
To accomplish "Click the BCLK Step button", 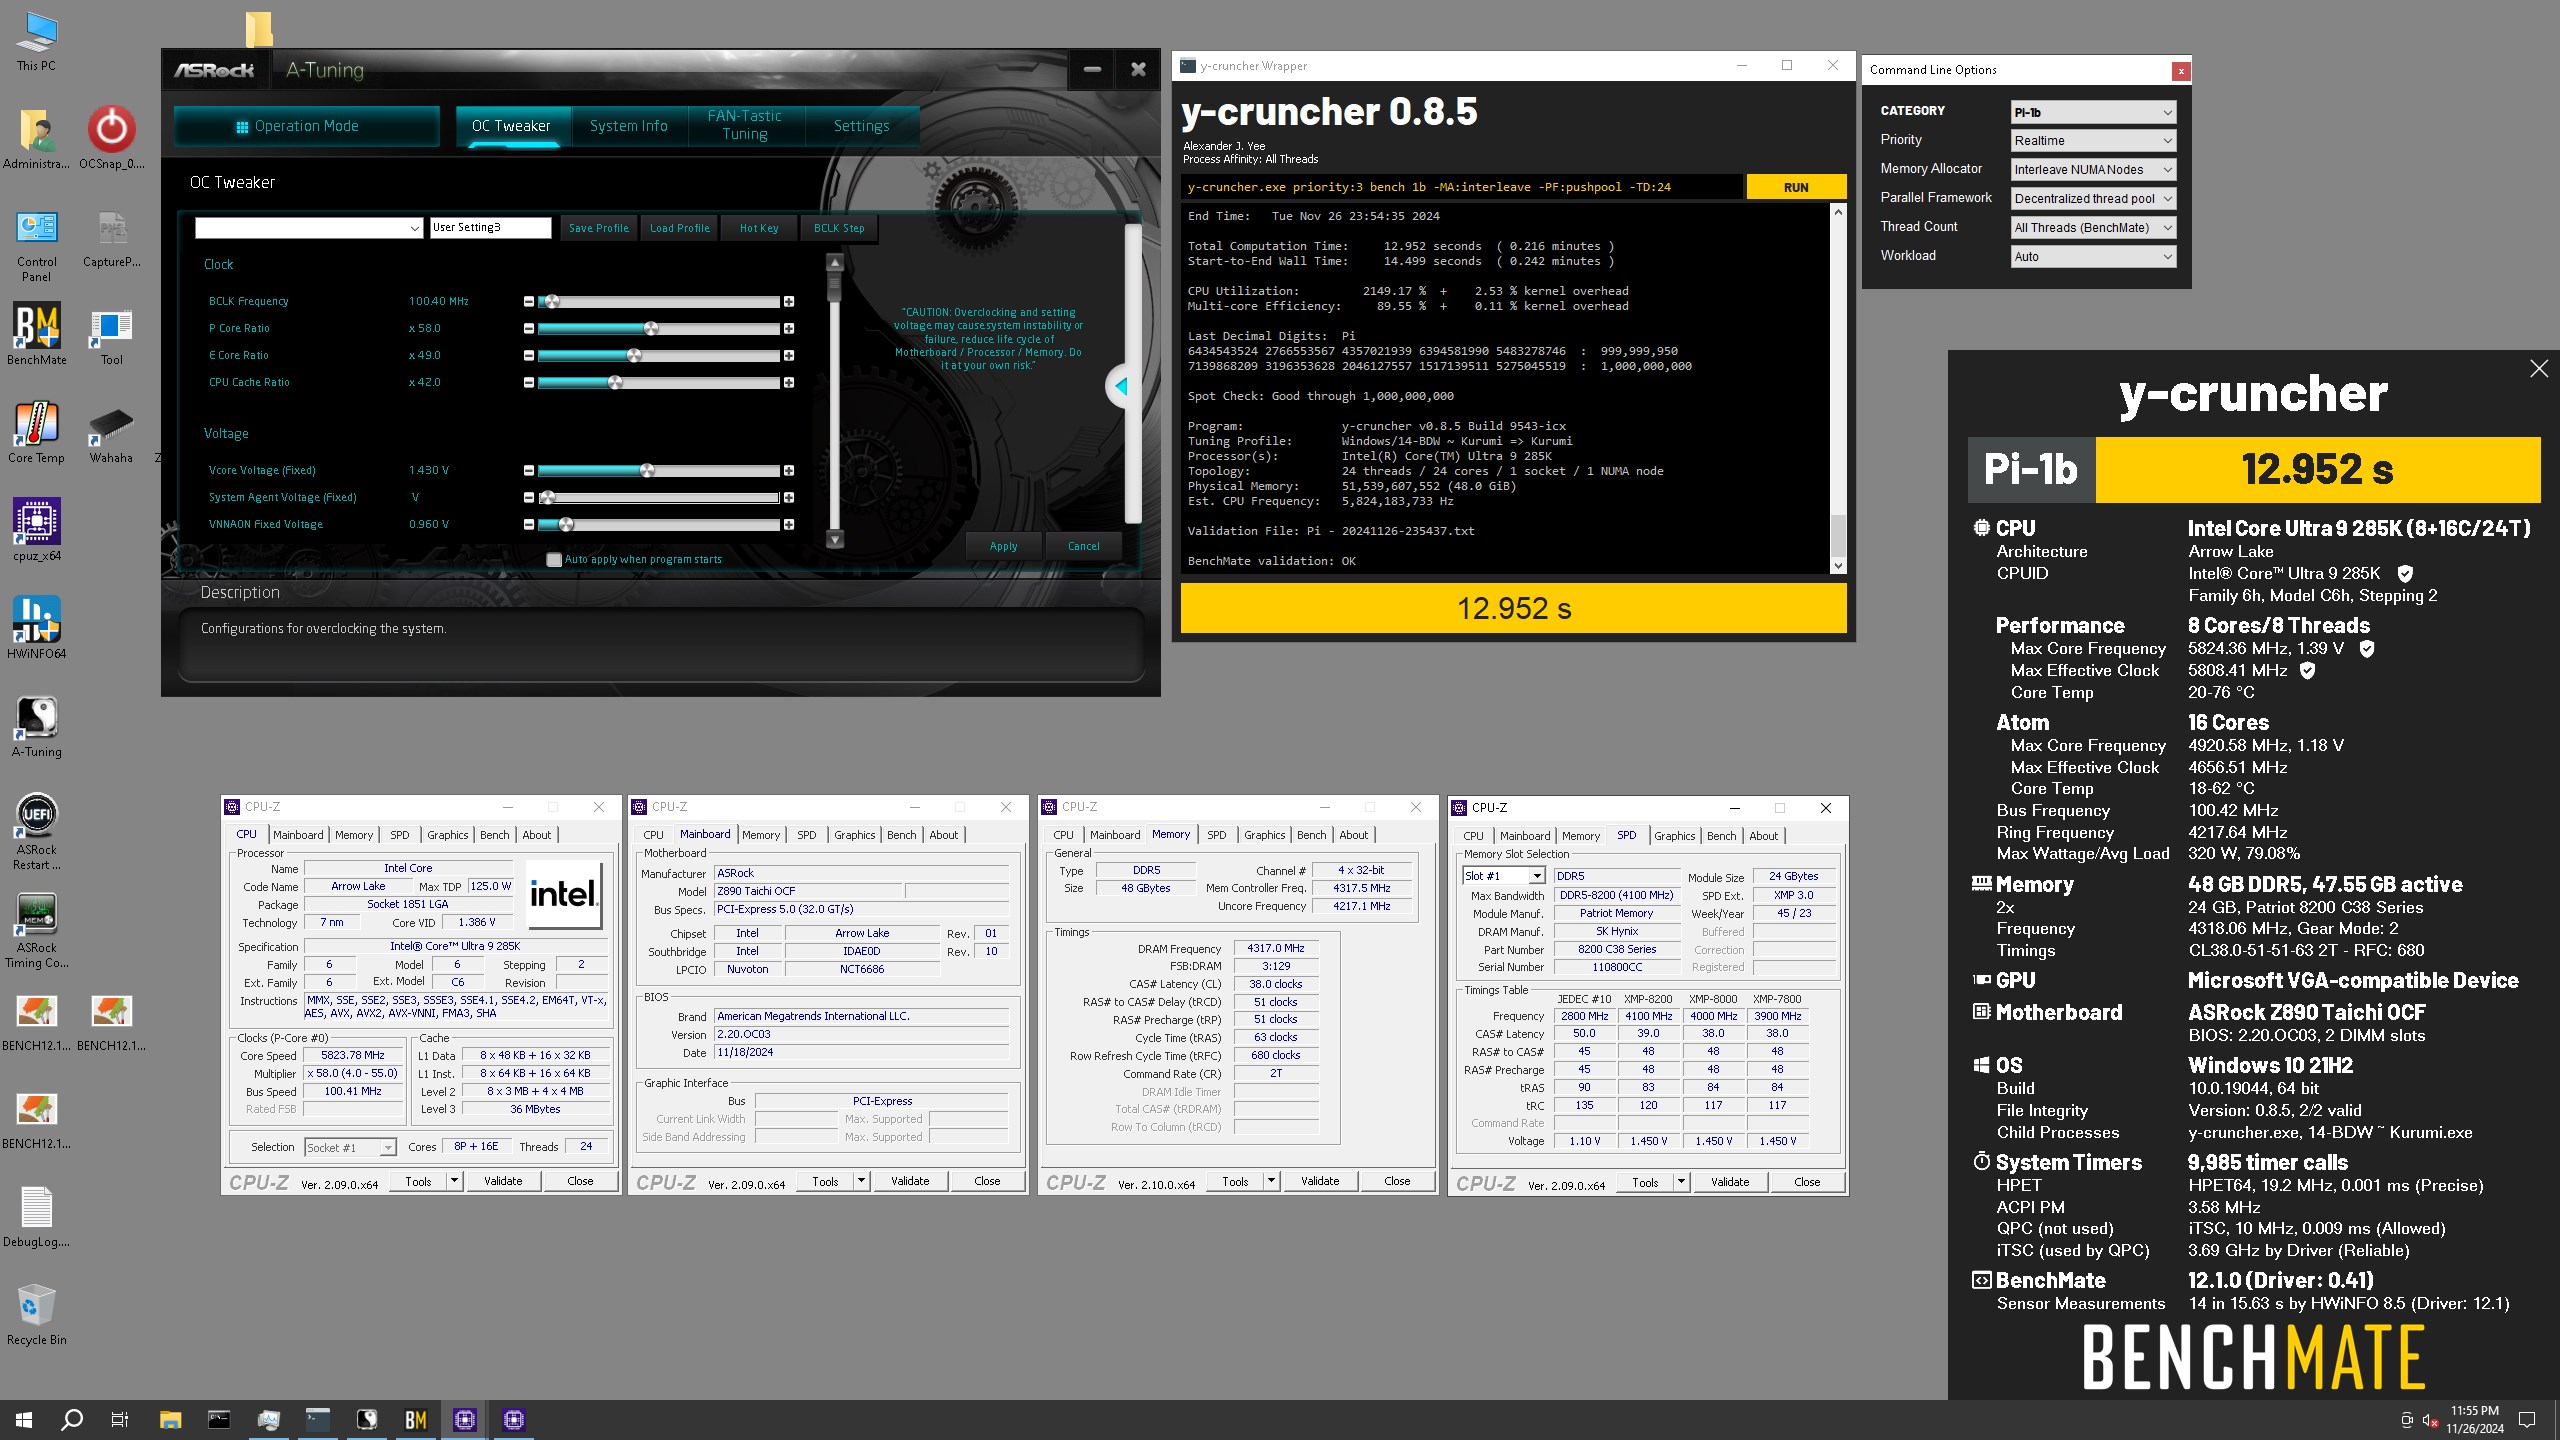I will coord(839,228).
